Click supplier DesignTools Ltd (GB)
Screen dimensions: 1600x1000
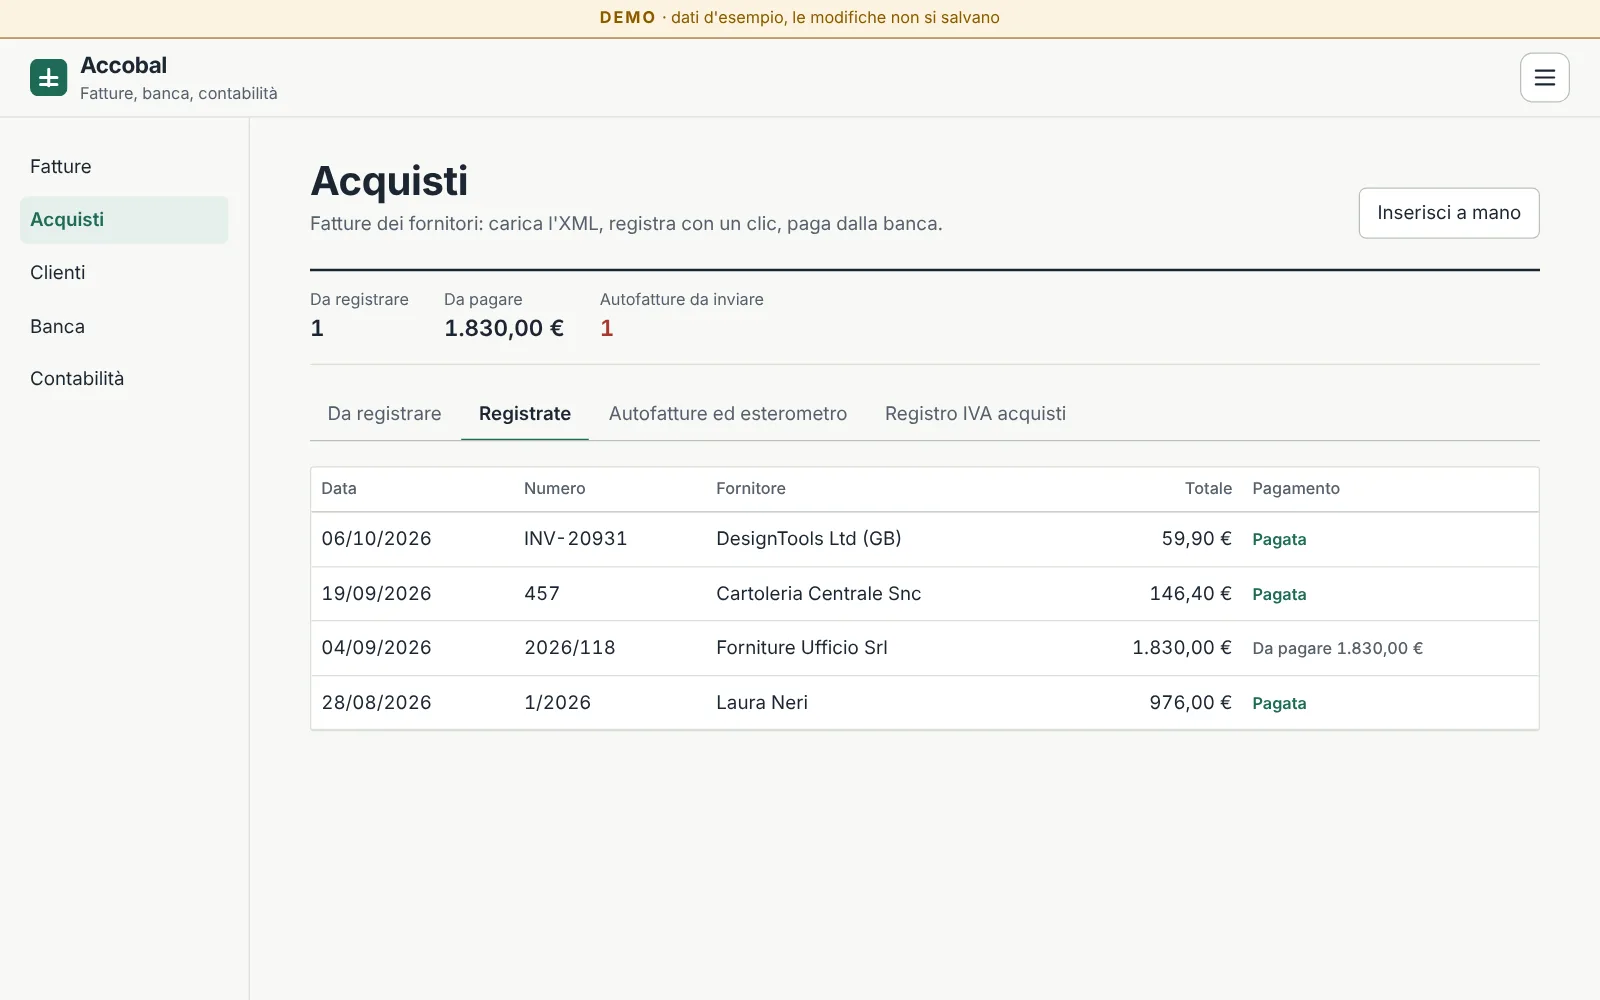[x=809, y=539]
